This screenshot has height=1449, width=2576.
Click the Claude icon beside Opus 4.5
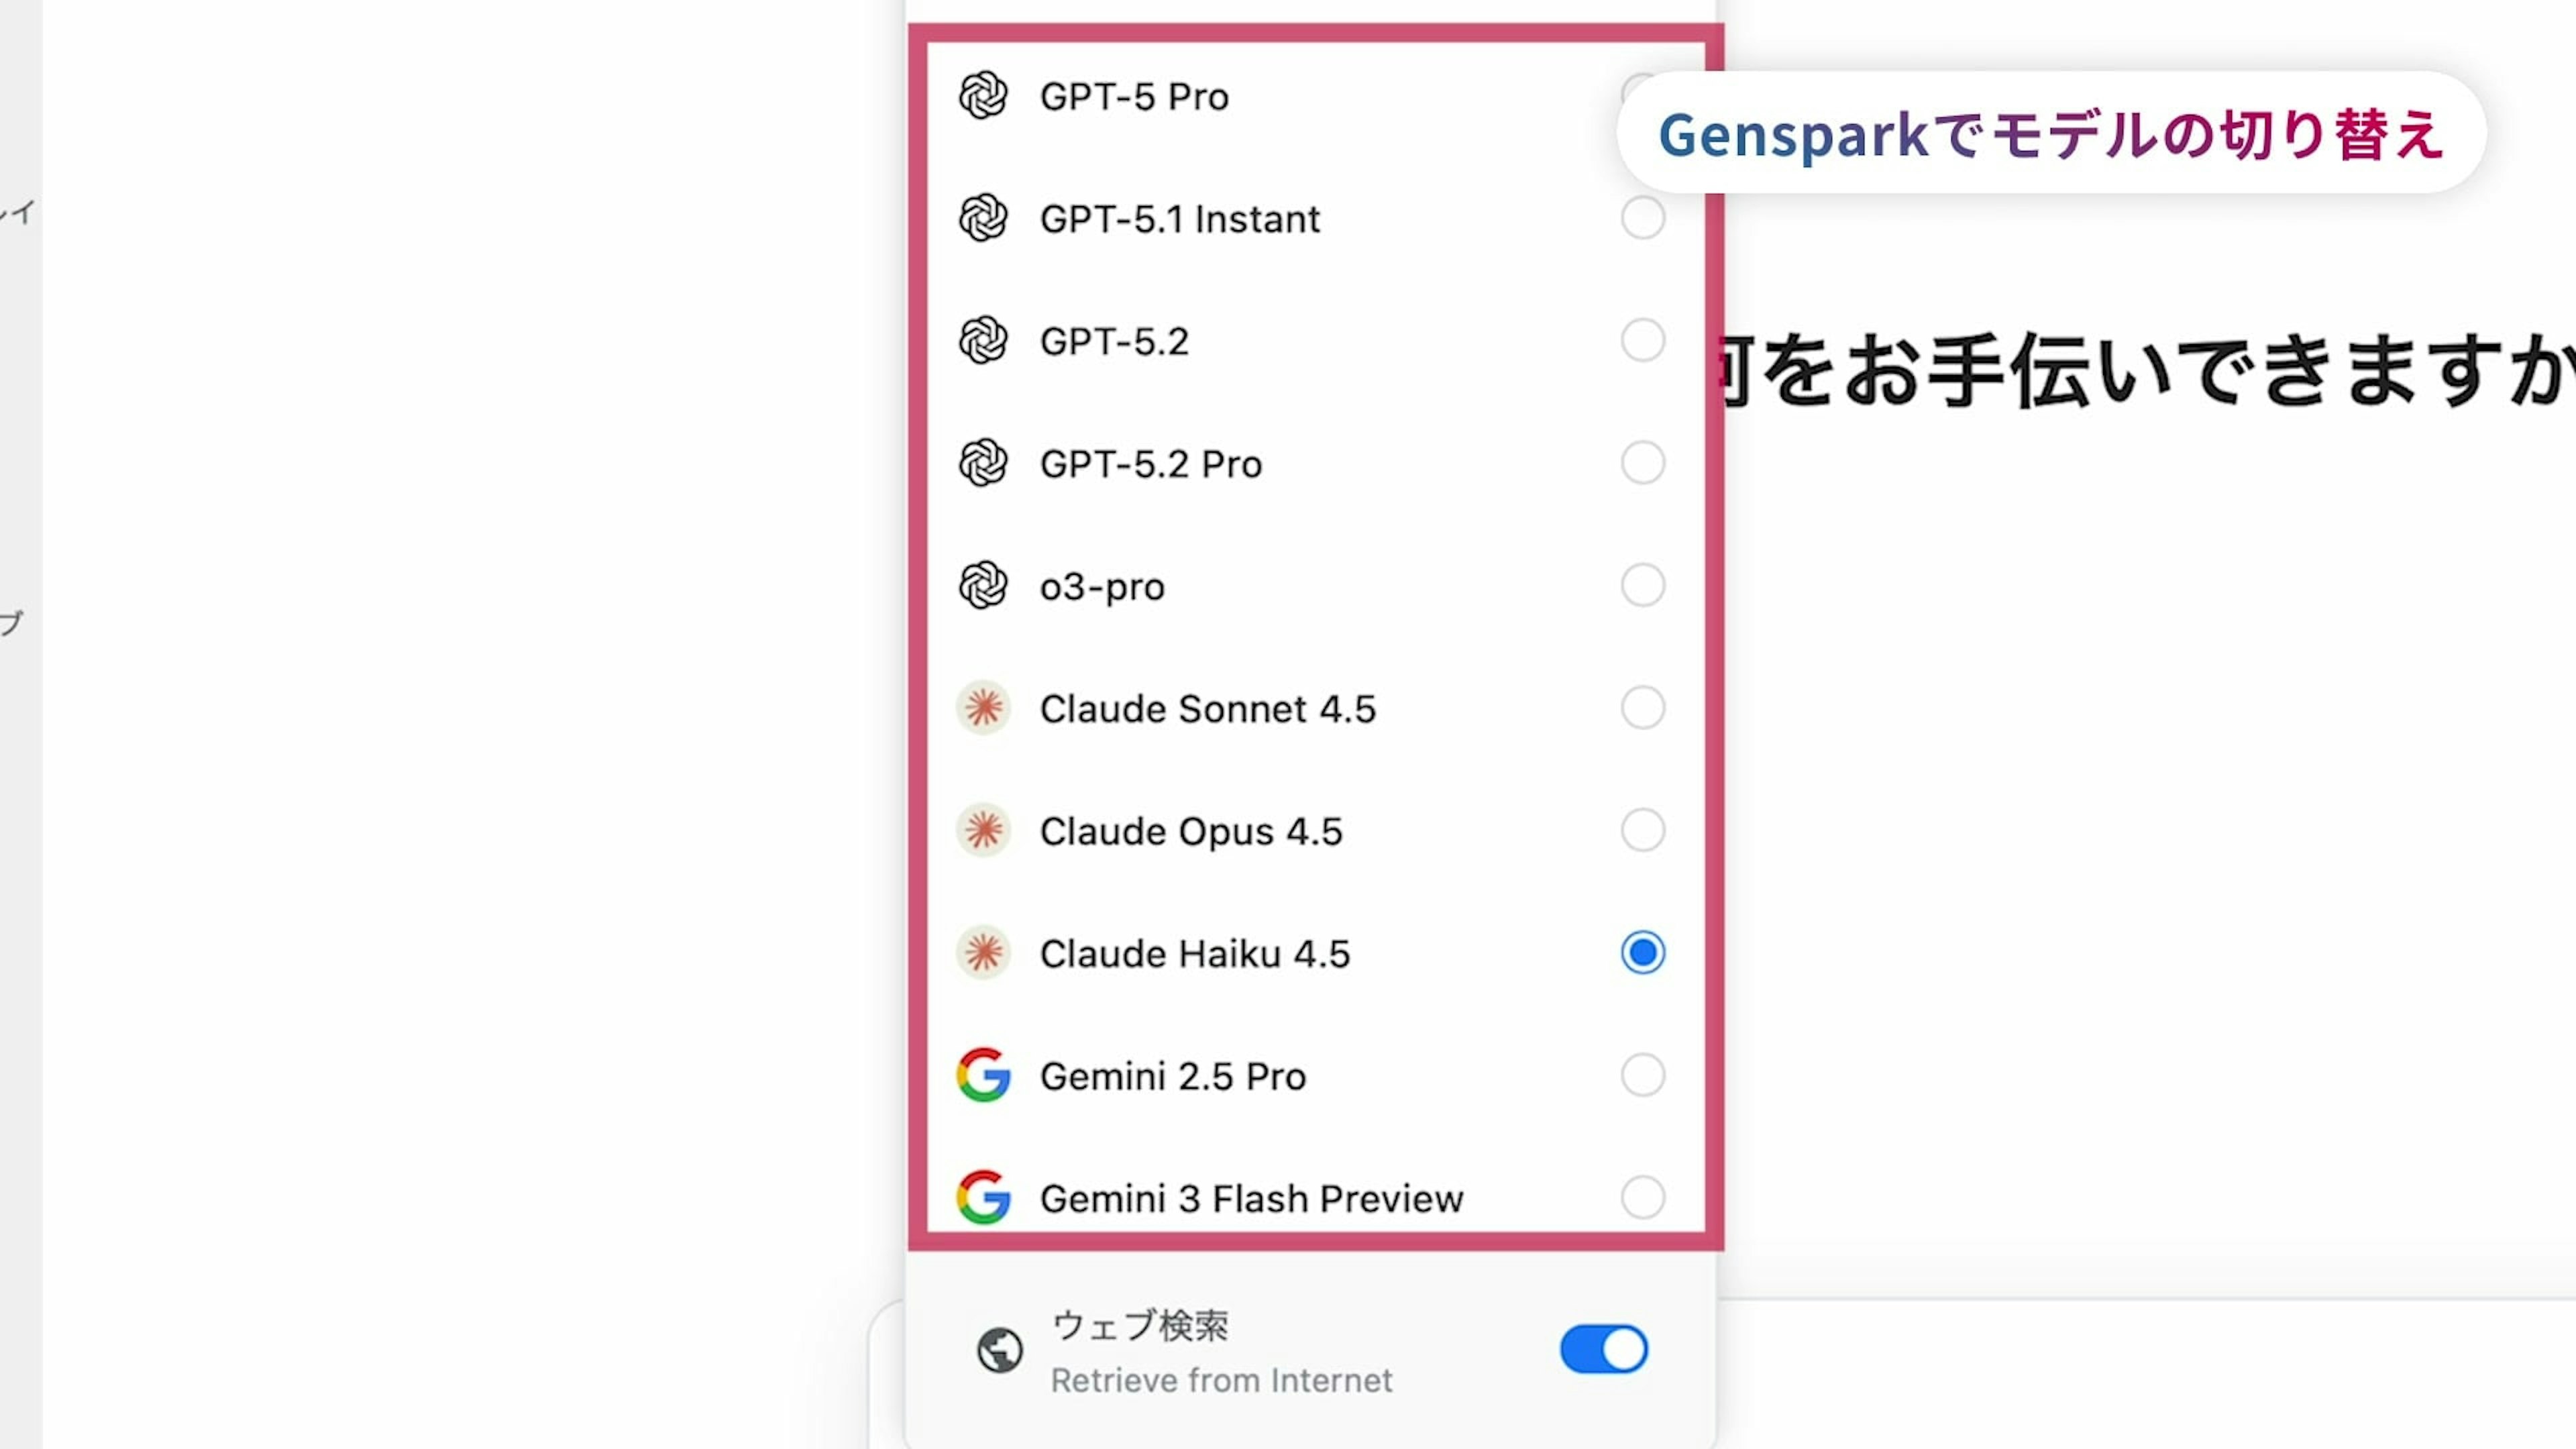coord(984,830)
